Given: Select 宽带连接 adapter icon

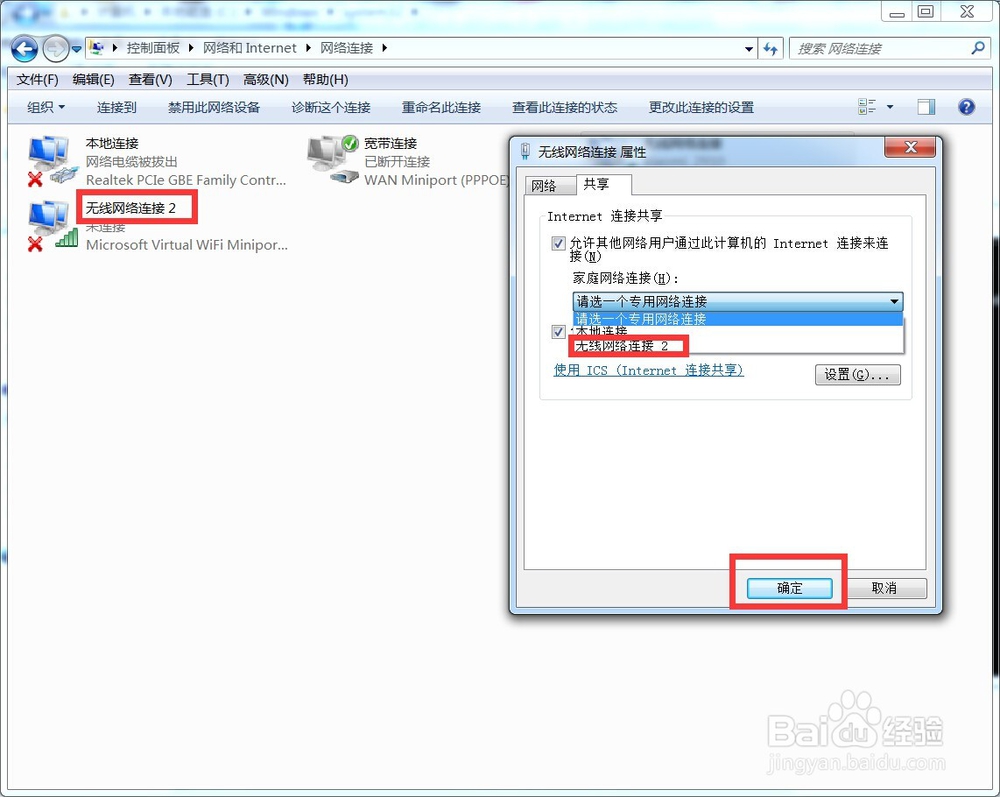Looking at the screenshot, I should pyautogui.click(x=333, y=159).
